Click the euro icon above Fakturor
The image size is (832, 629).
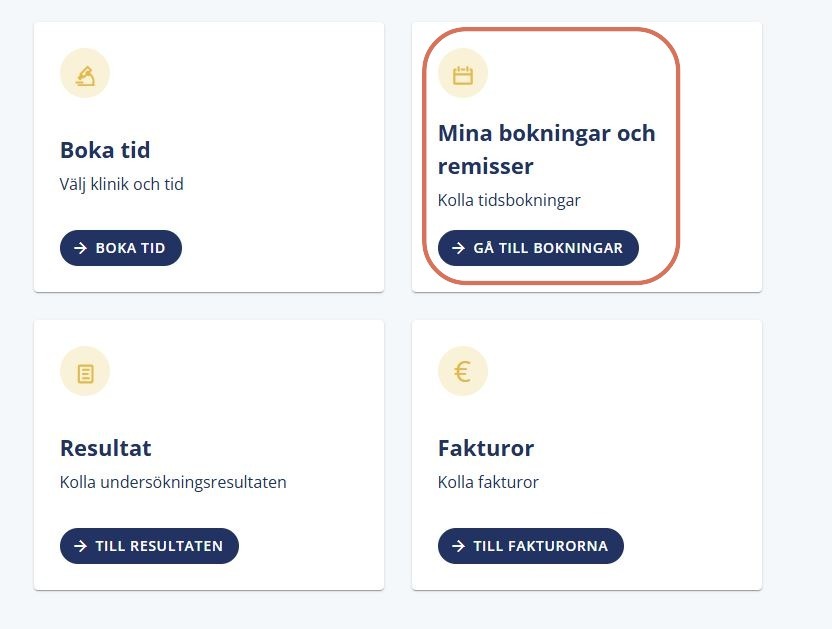pyautogui.click(x=463, y=371)
